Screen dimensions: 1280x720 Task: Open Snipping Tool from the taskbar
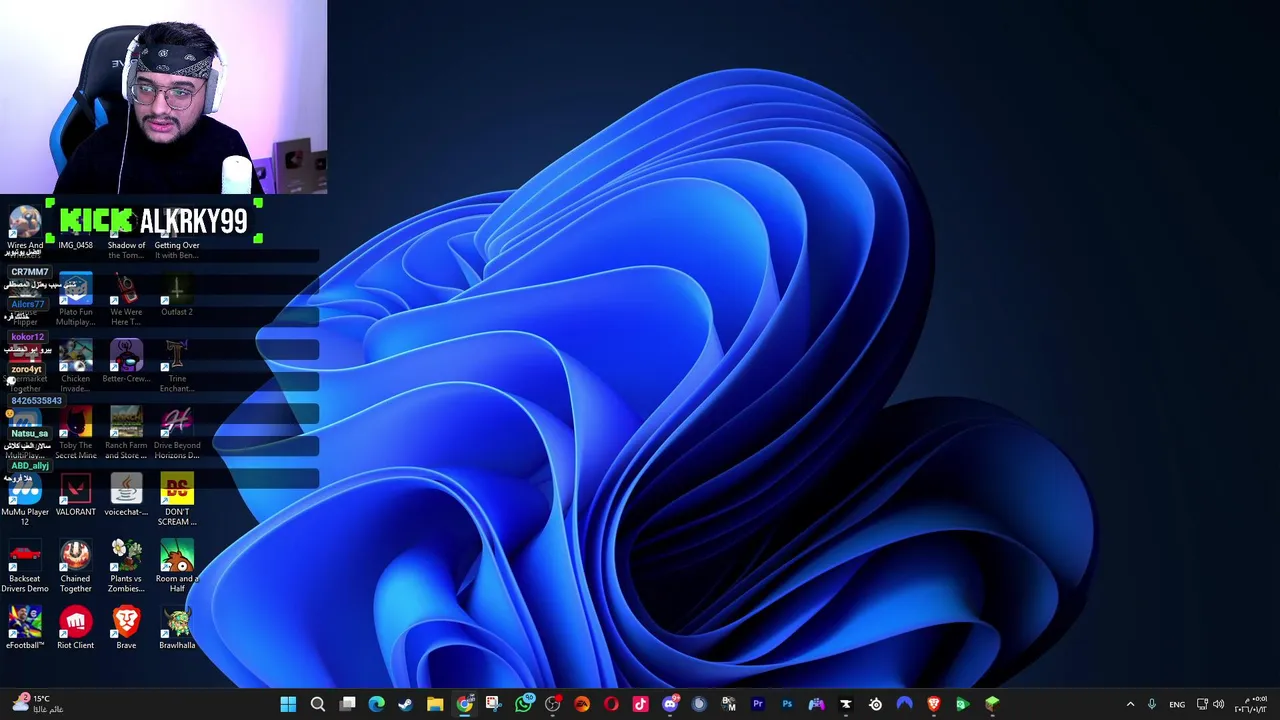point(493,704)
